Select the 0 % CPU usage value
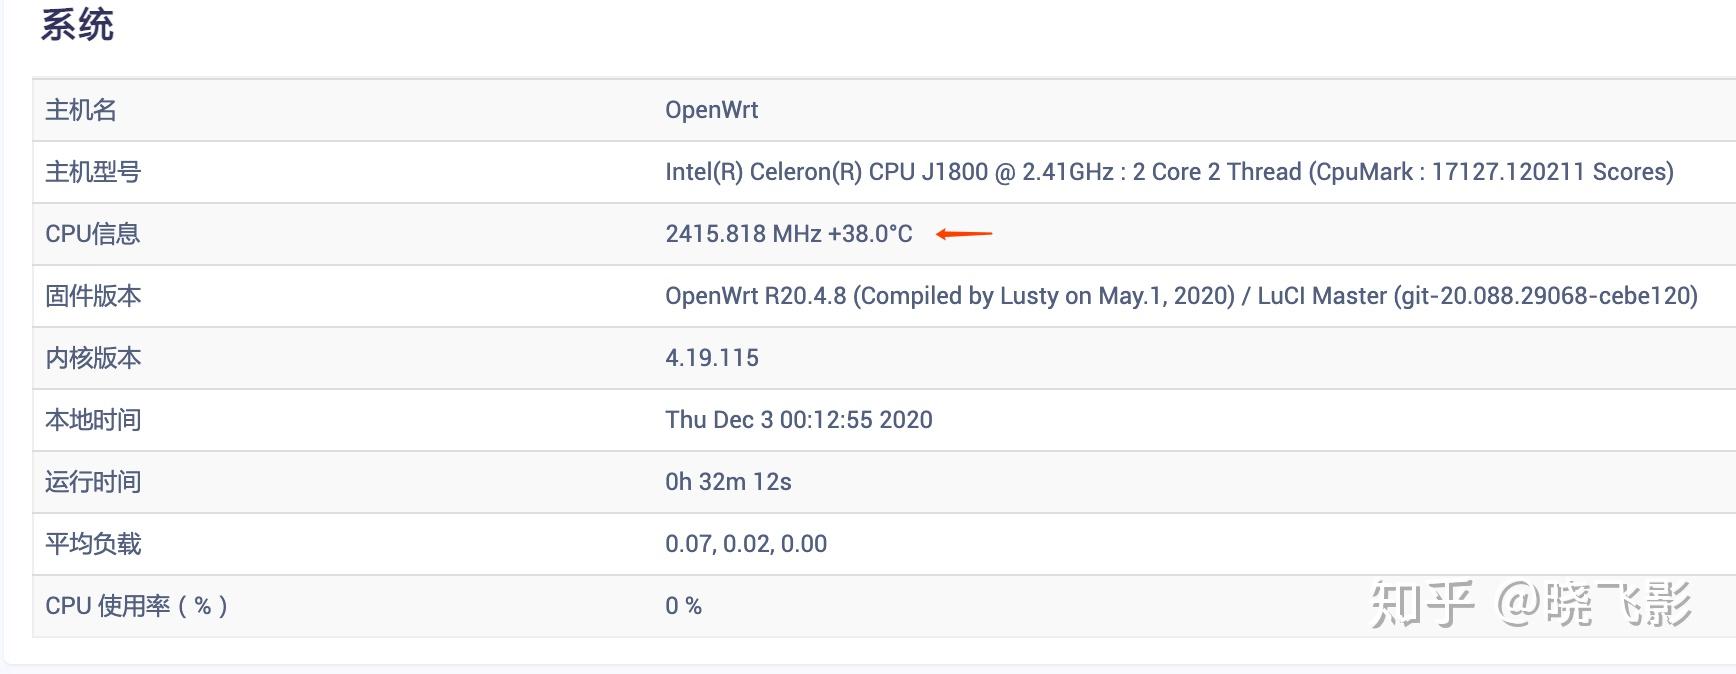Image resolution: width=1736 pixels, height=674 pixels. coord(683,606)
